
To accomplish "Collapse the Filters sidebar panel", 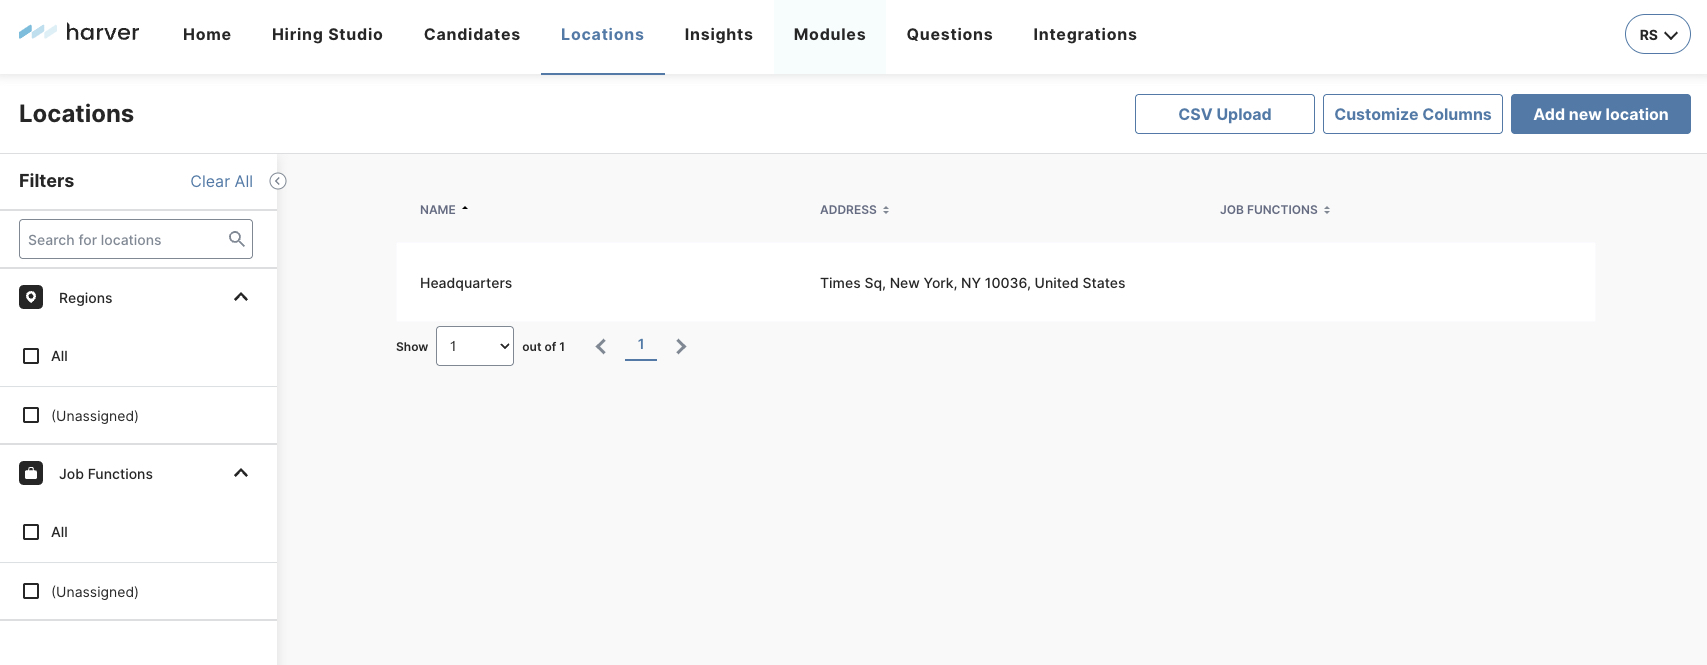I will pos(278,181).
